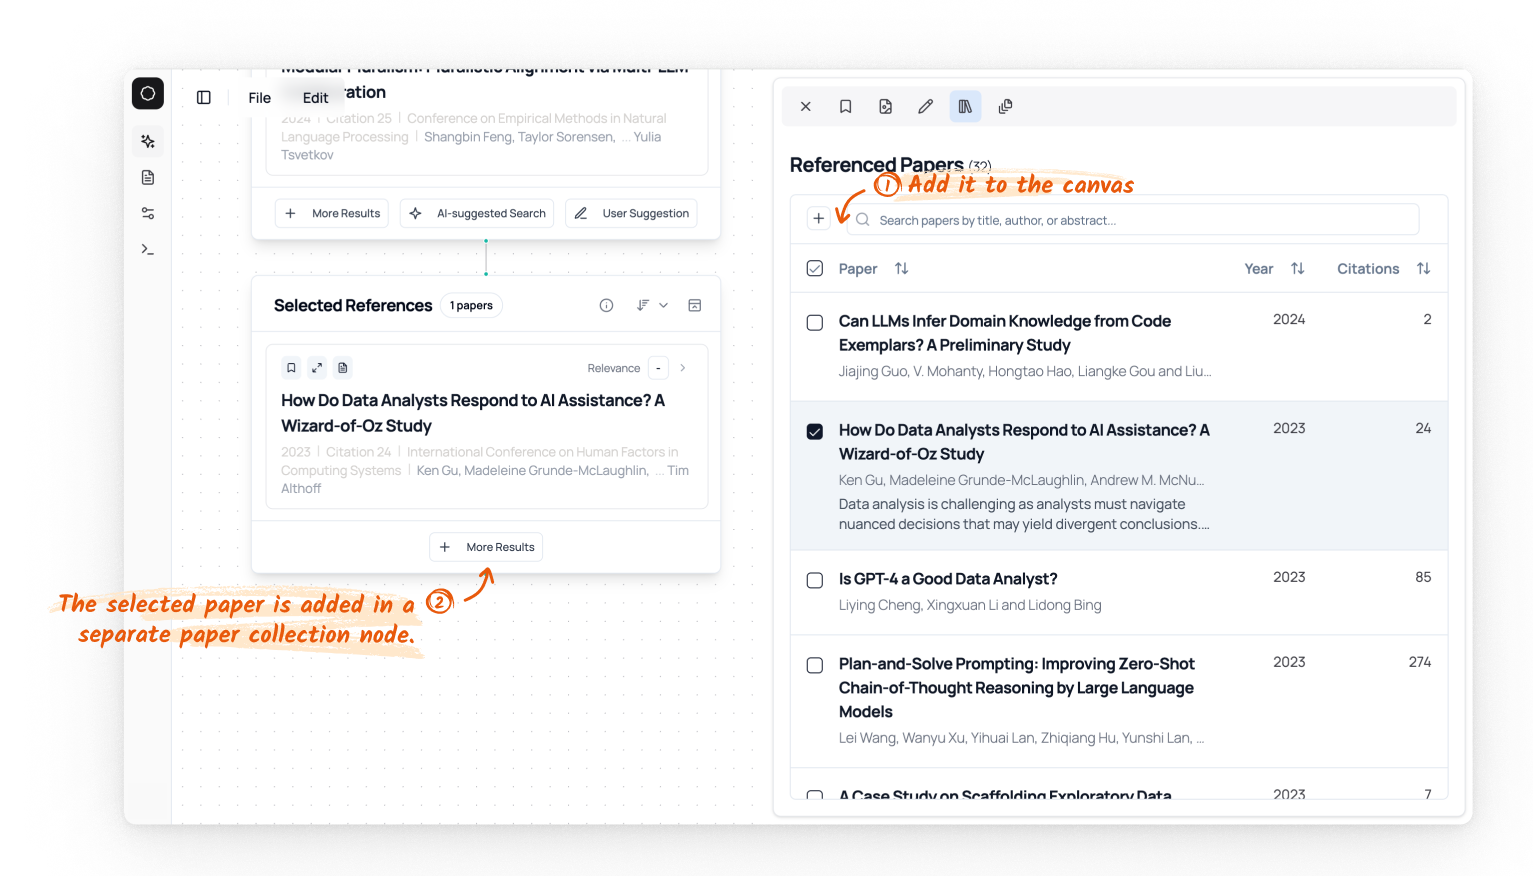Open the AI sparkle tool in sidebar
The image size is (1533, 876).
pyautogui.click(x=148, y=142)
